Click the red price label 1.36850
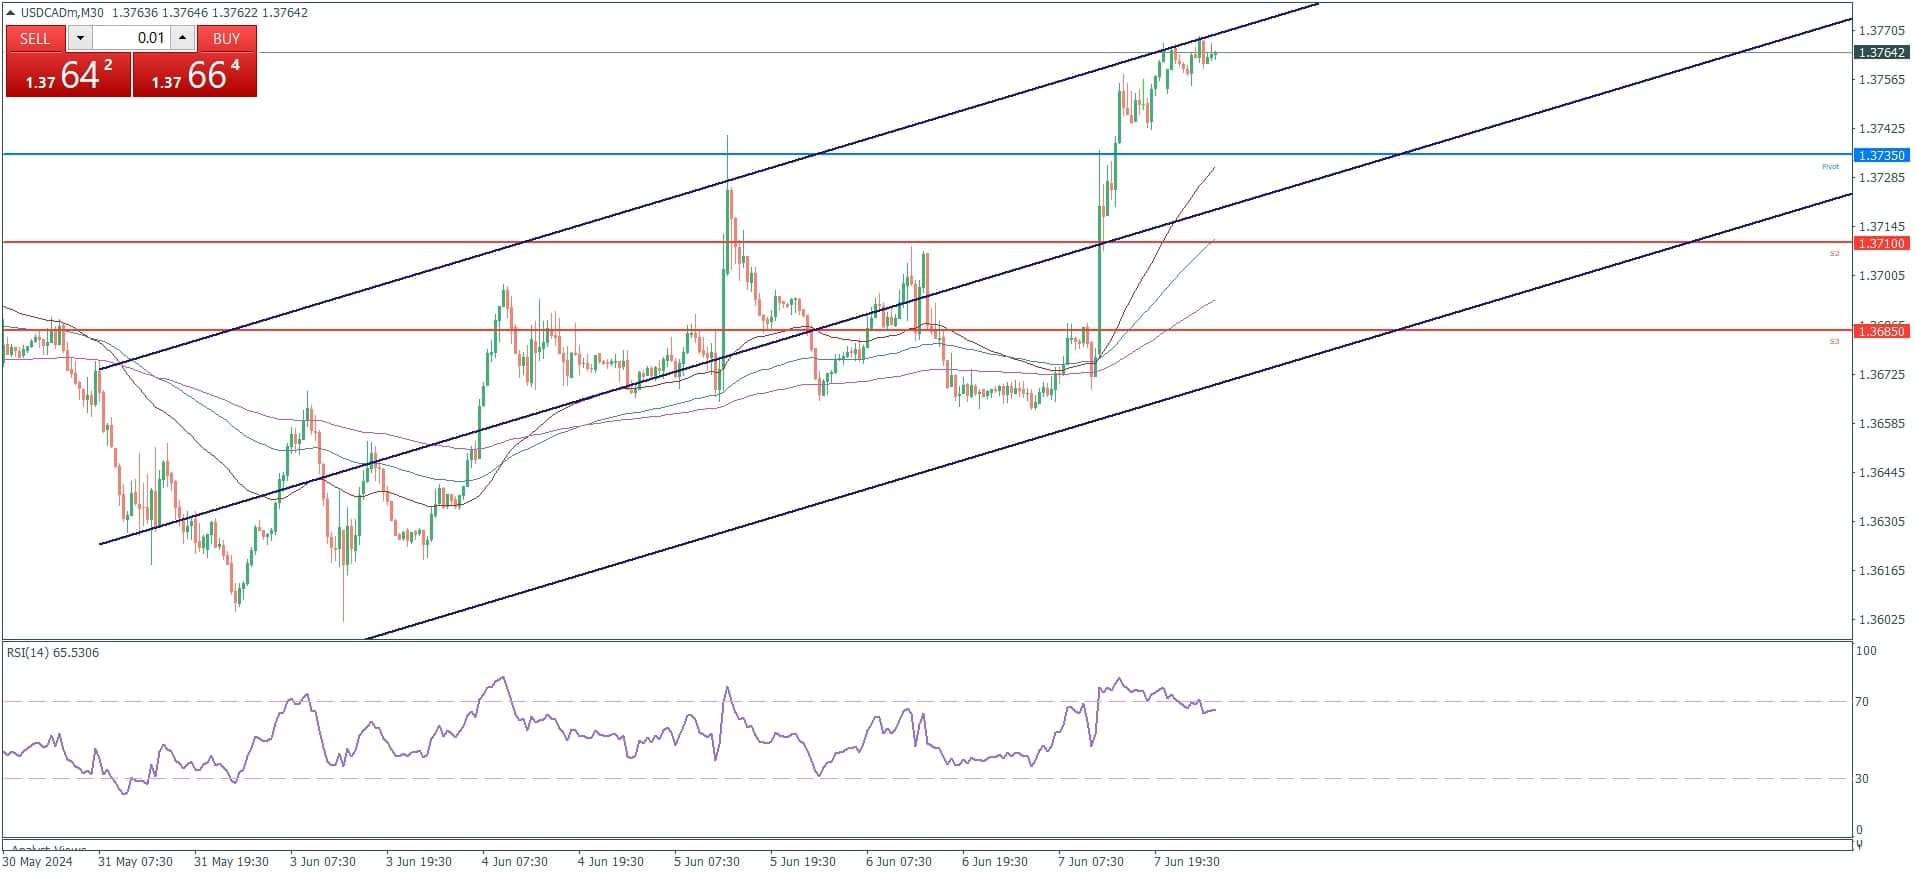This screenshot has width=1916, height=874. pos(1881,331)
